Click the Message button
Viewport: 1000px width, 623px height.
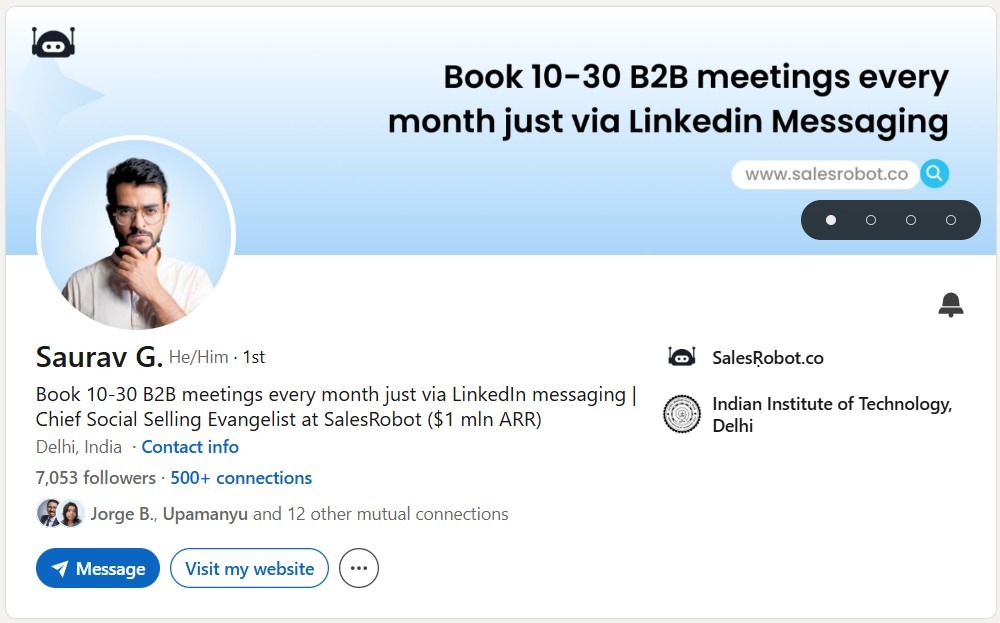tap(97, 568)
